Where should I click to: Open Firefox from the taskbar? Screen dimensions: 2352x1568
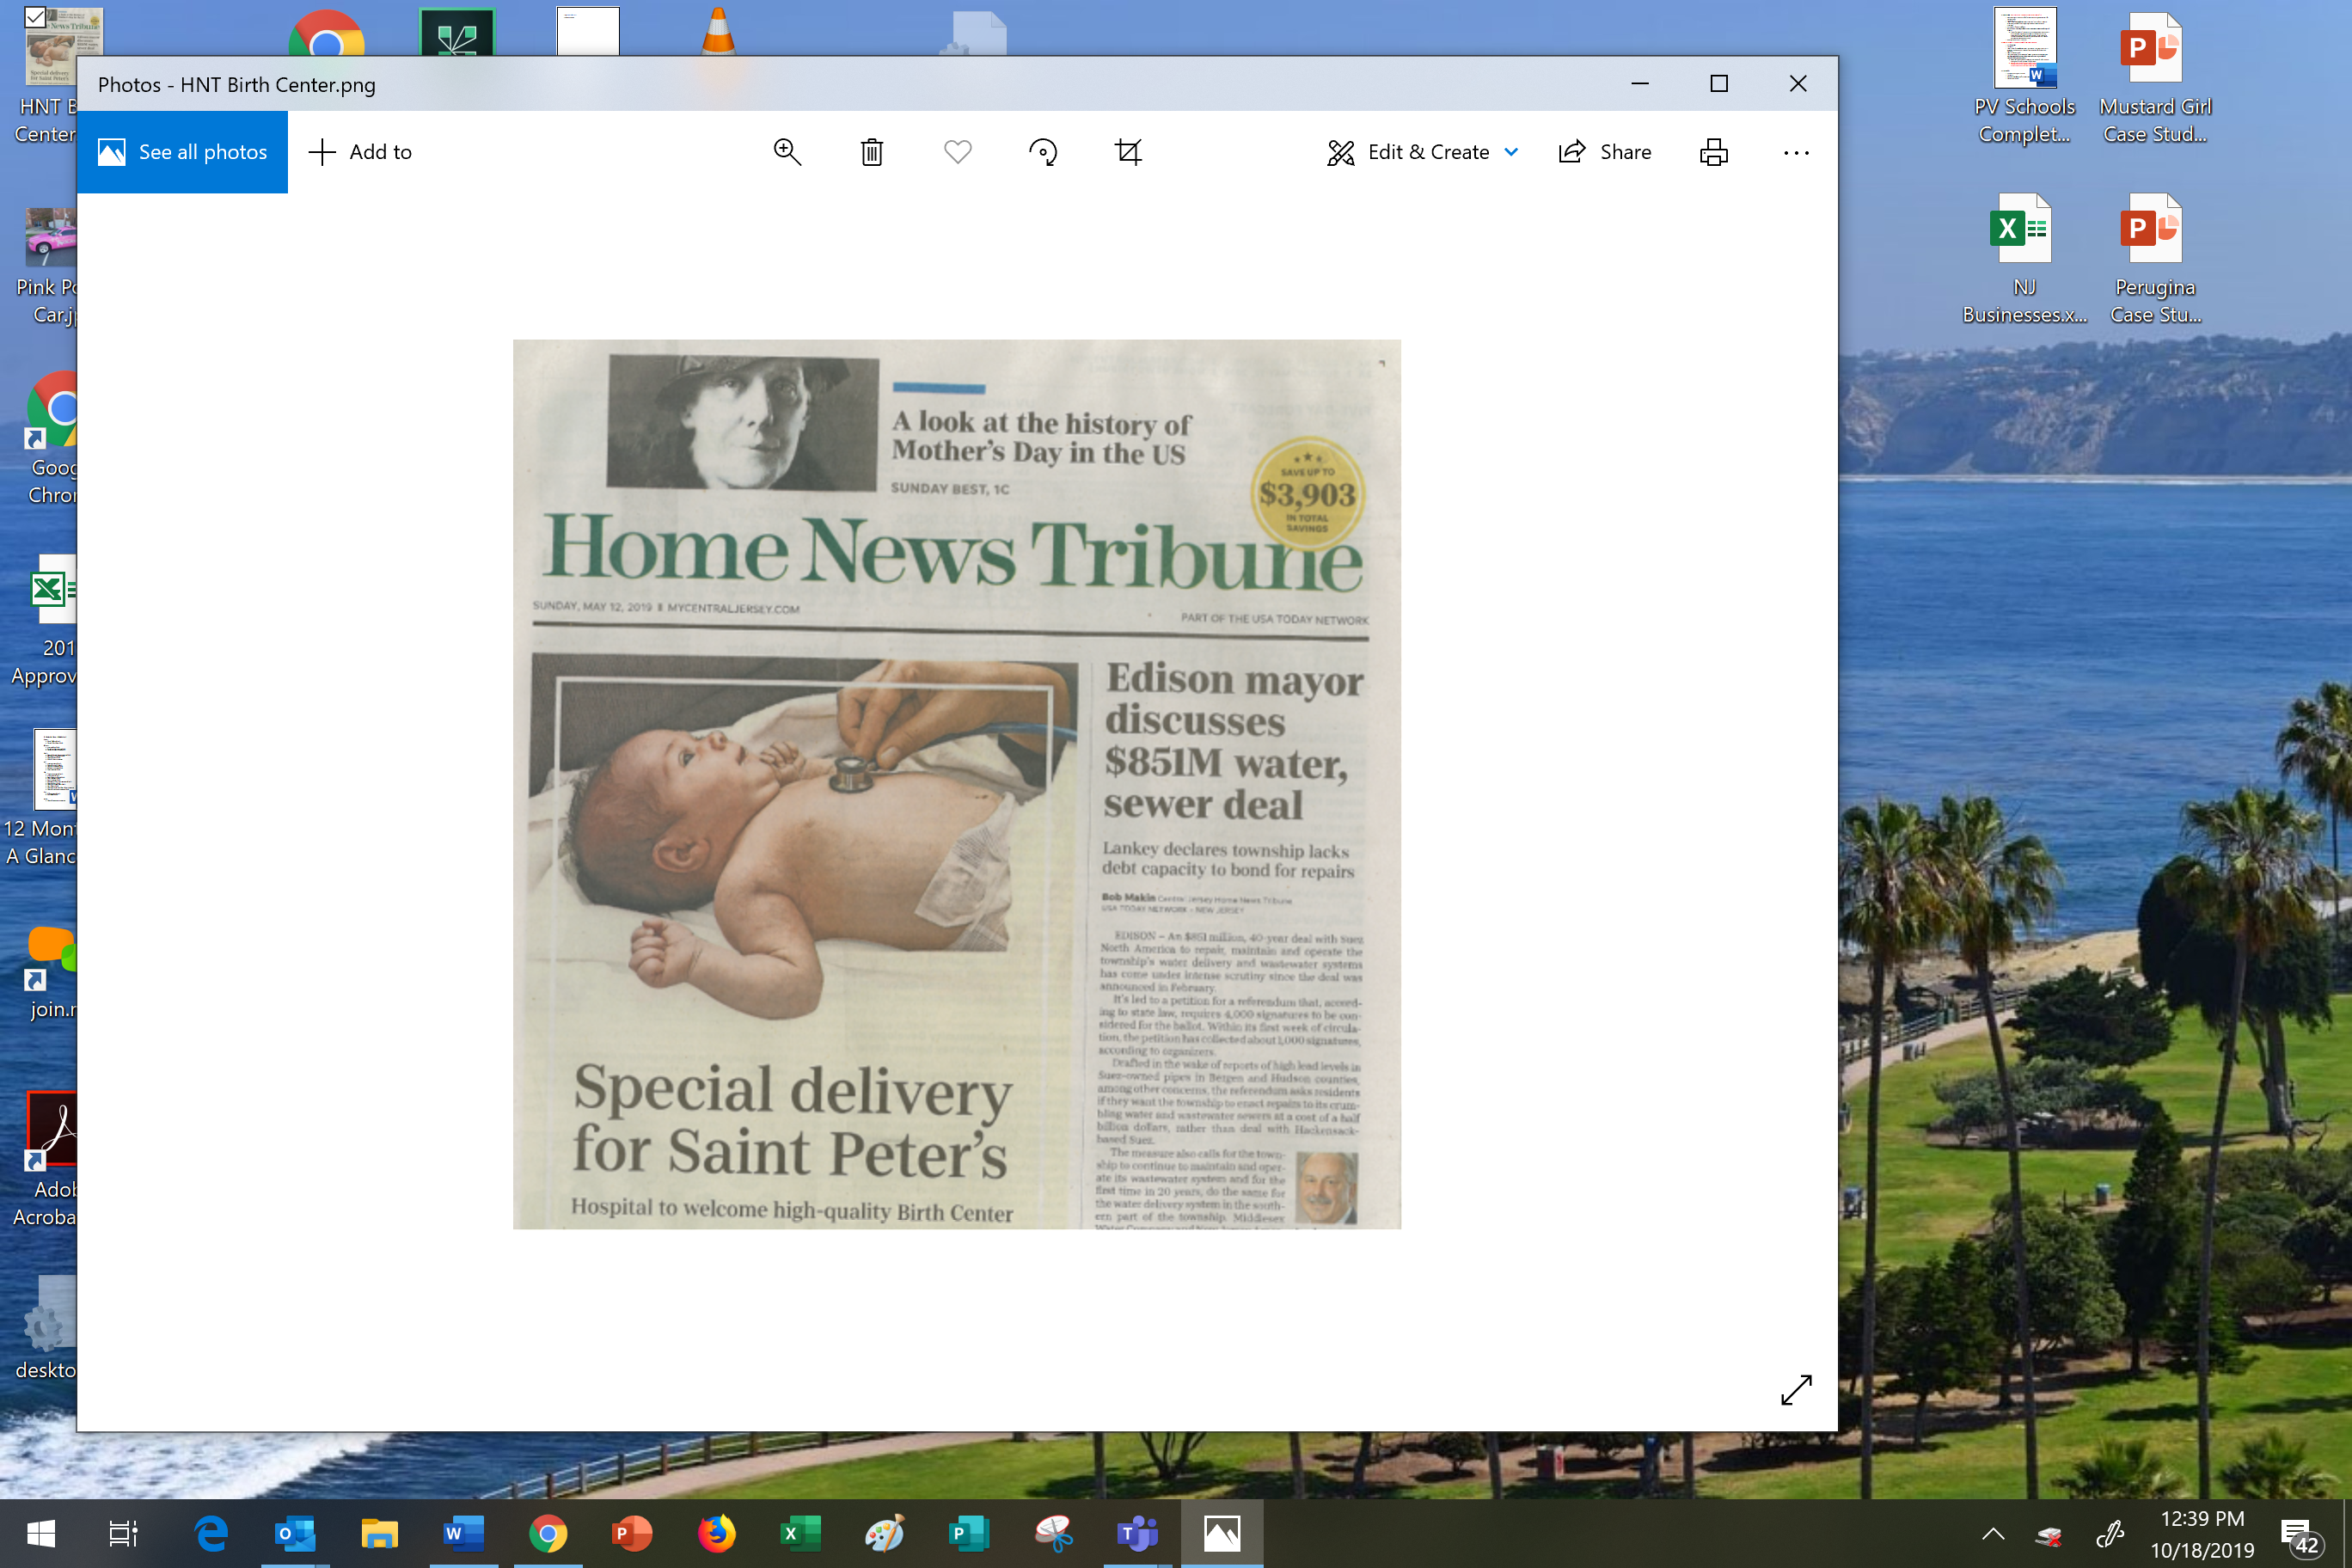tap(716, 1533)
